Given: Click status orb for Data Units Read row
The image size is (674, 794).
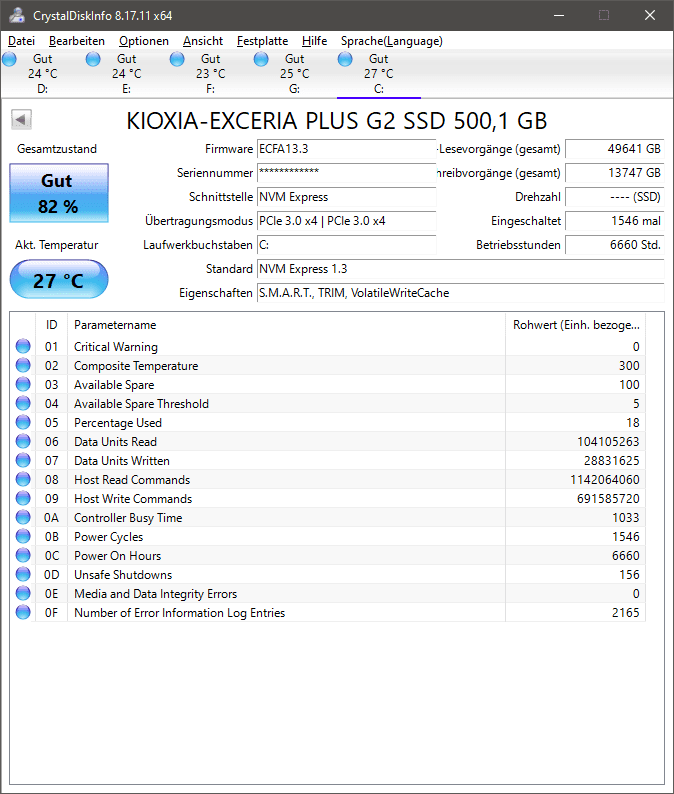Looking at the screenshot, I should 23,441.
